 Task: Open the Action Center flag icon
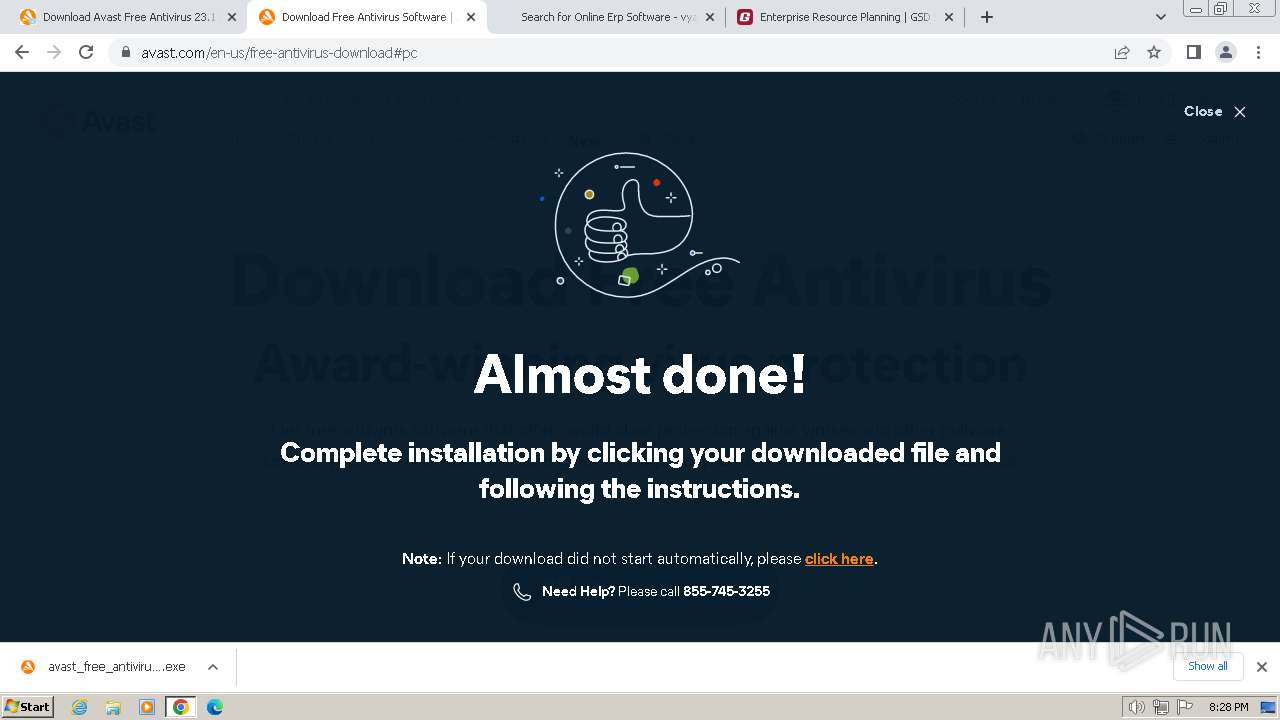1183,707
